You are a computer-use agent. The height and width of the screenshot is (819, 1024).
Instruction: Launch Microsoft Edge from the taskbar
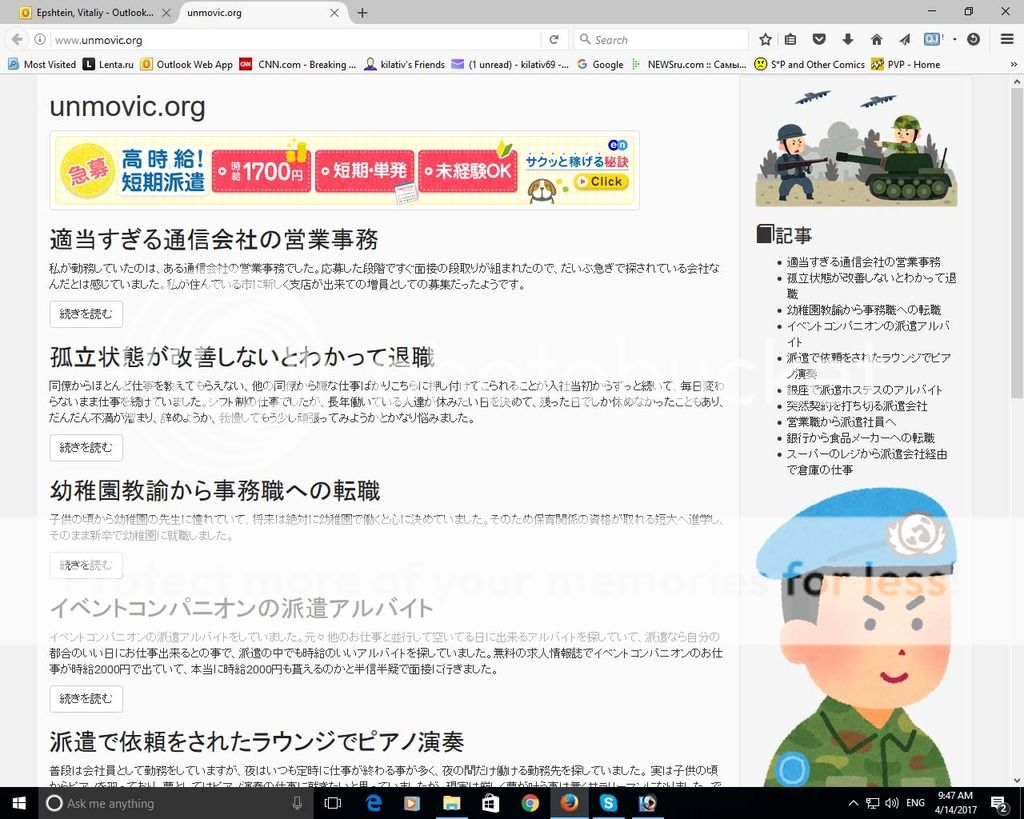pyautogui.click(x=374, y=803)
